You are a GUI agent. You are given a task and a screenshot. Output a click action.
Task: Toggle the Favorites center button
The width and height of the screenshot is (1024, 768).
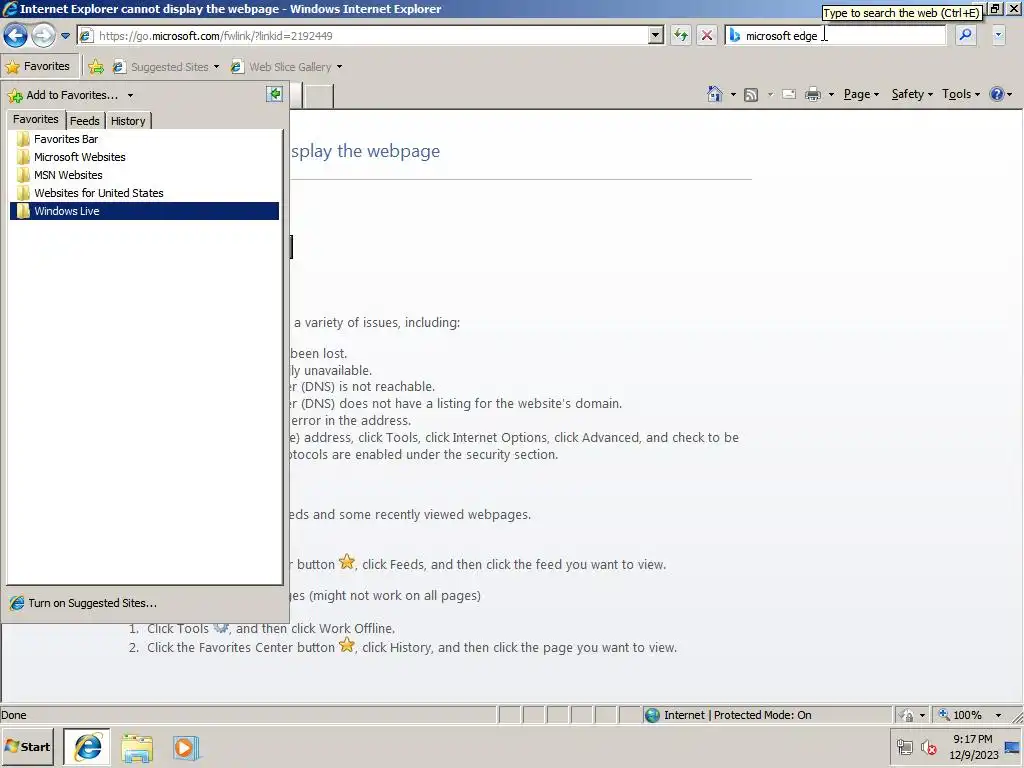39,66
